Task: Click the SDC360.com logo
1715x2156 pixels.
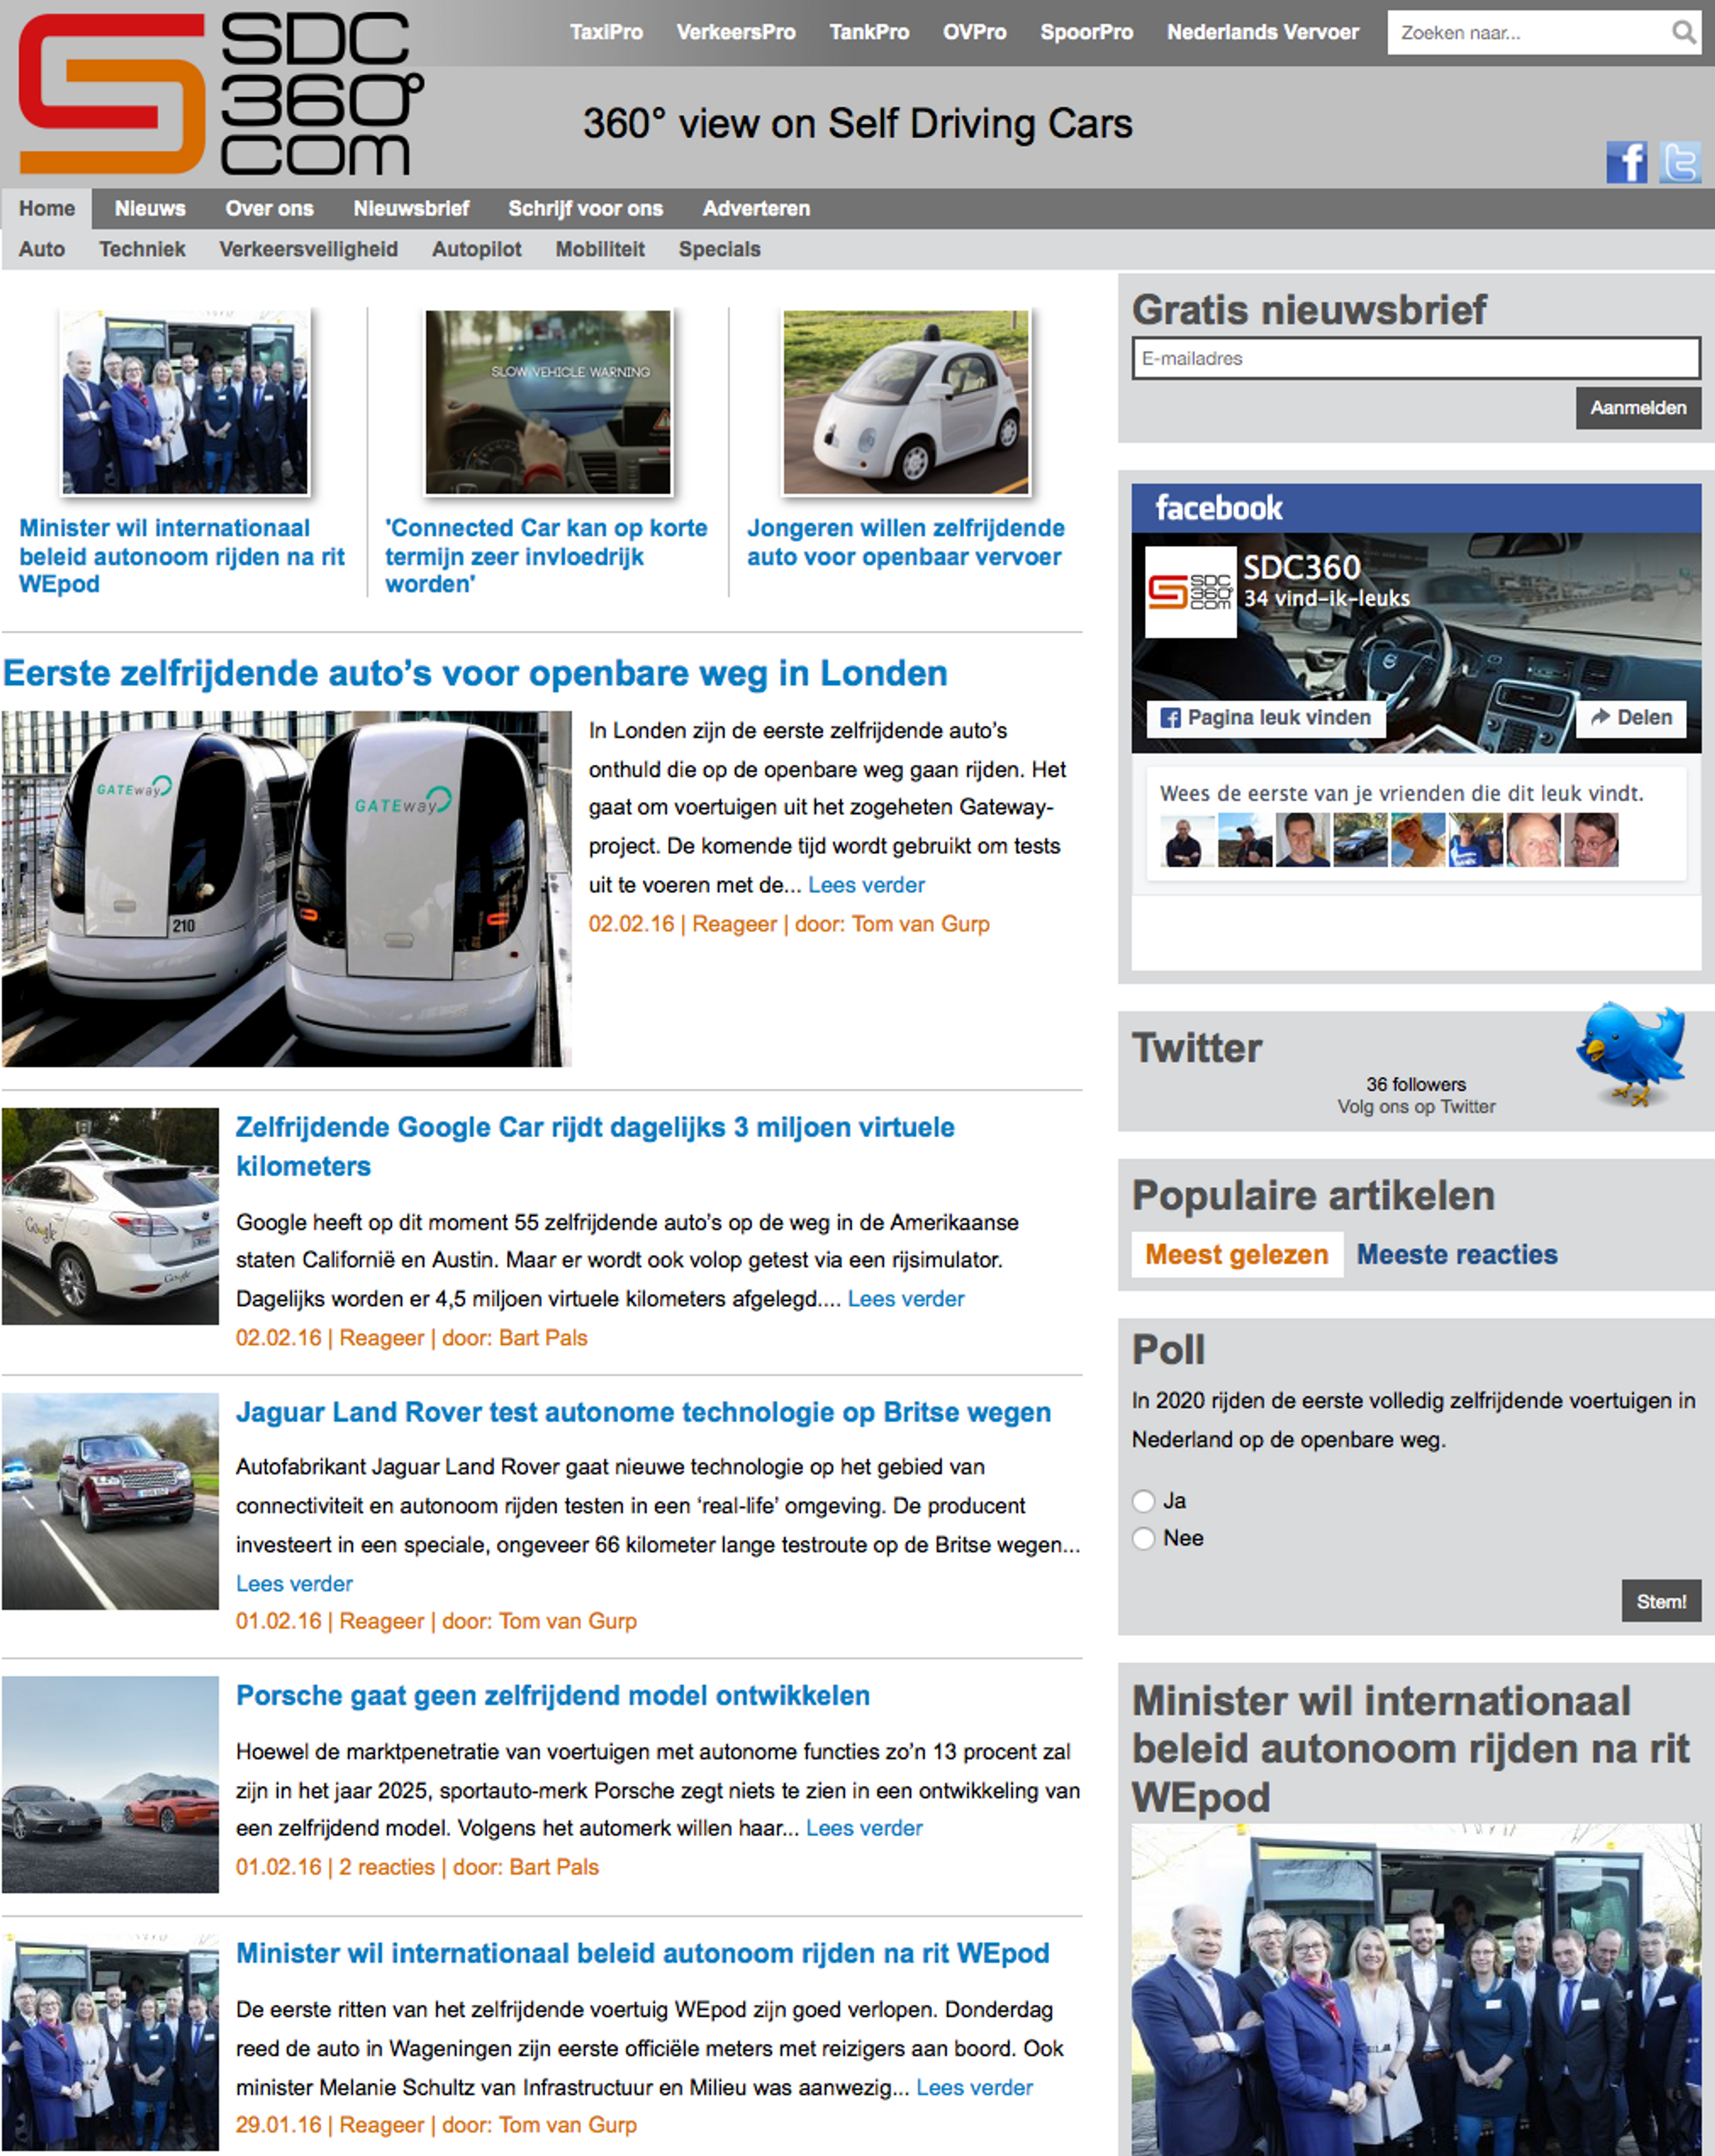Action: (x=220, y=94)
